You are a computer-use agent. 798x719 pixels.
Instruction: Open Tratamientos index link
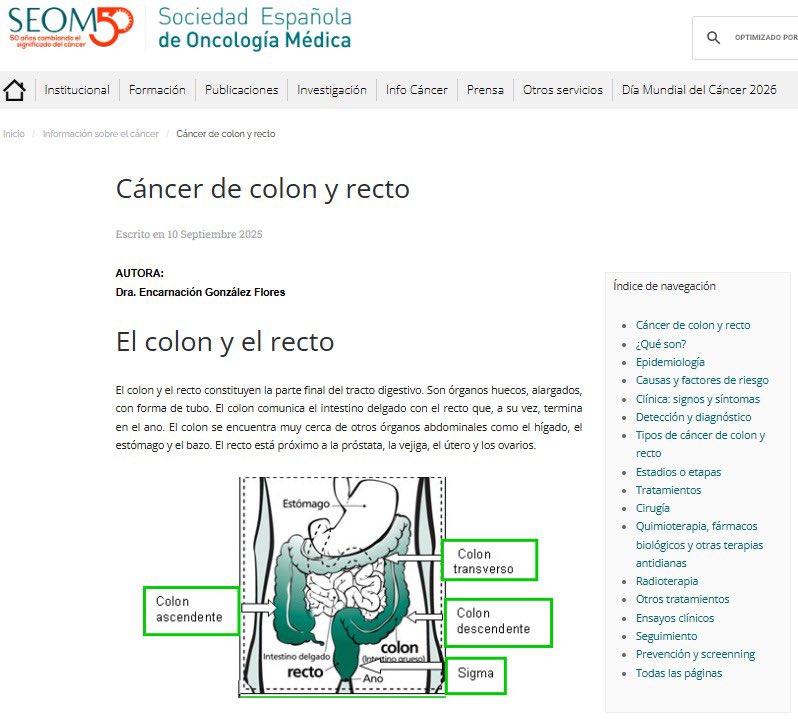(x=668, y=490)
